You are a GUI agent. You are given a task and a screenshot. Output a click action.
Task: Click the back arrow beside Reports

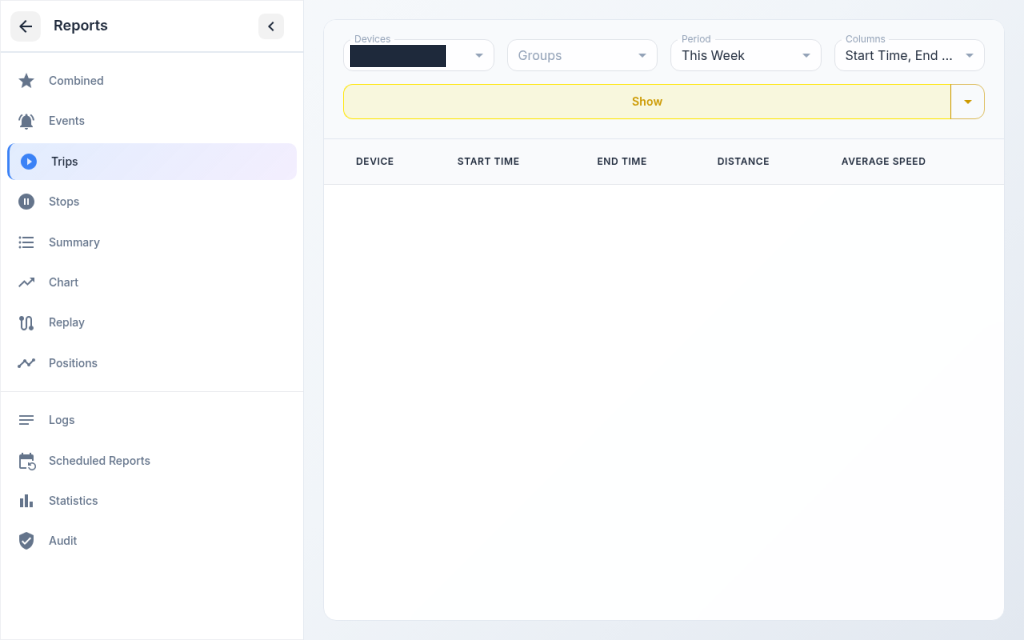[x=25, y=26]
